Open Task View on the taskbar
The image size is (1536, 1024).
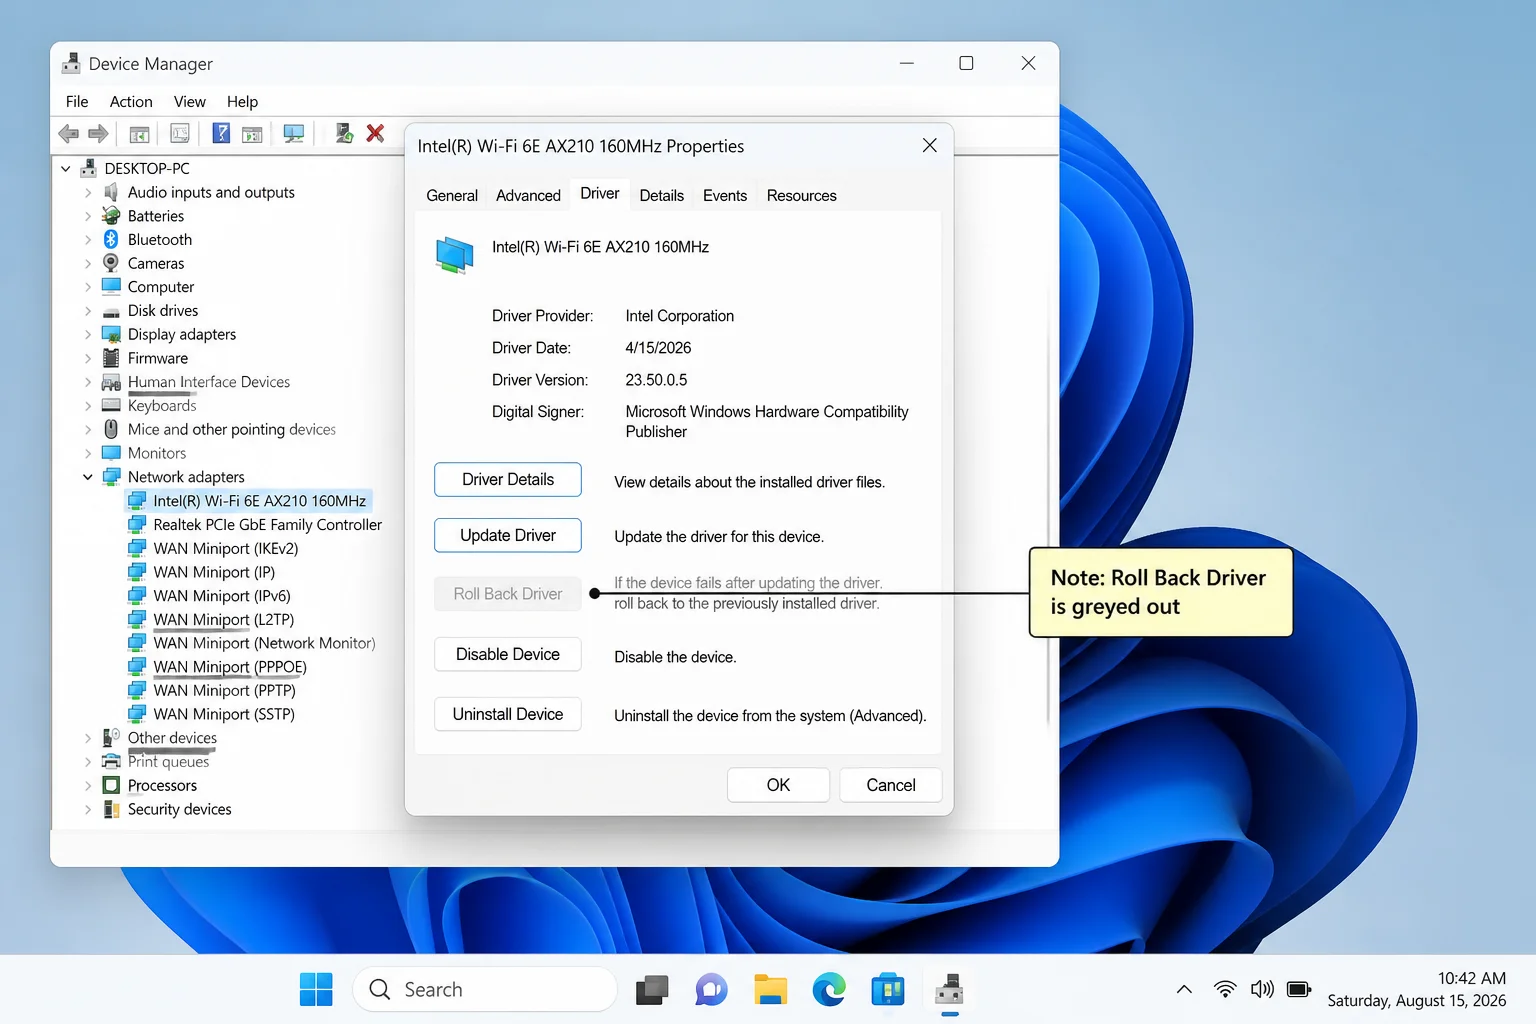(x=652, y=990)
